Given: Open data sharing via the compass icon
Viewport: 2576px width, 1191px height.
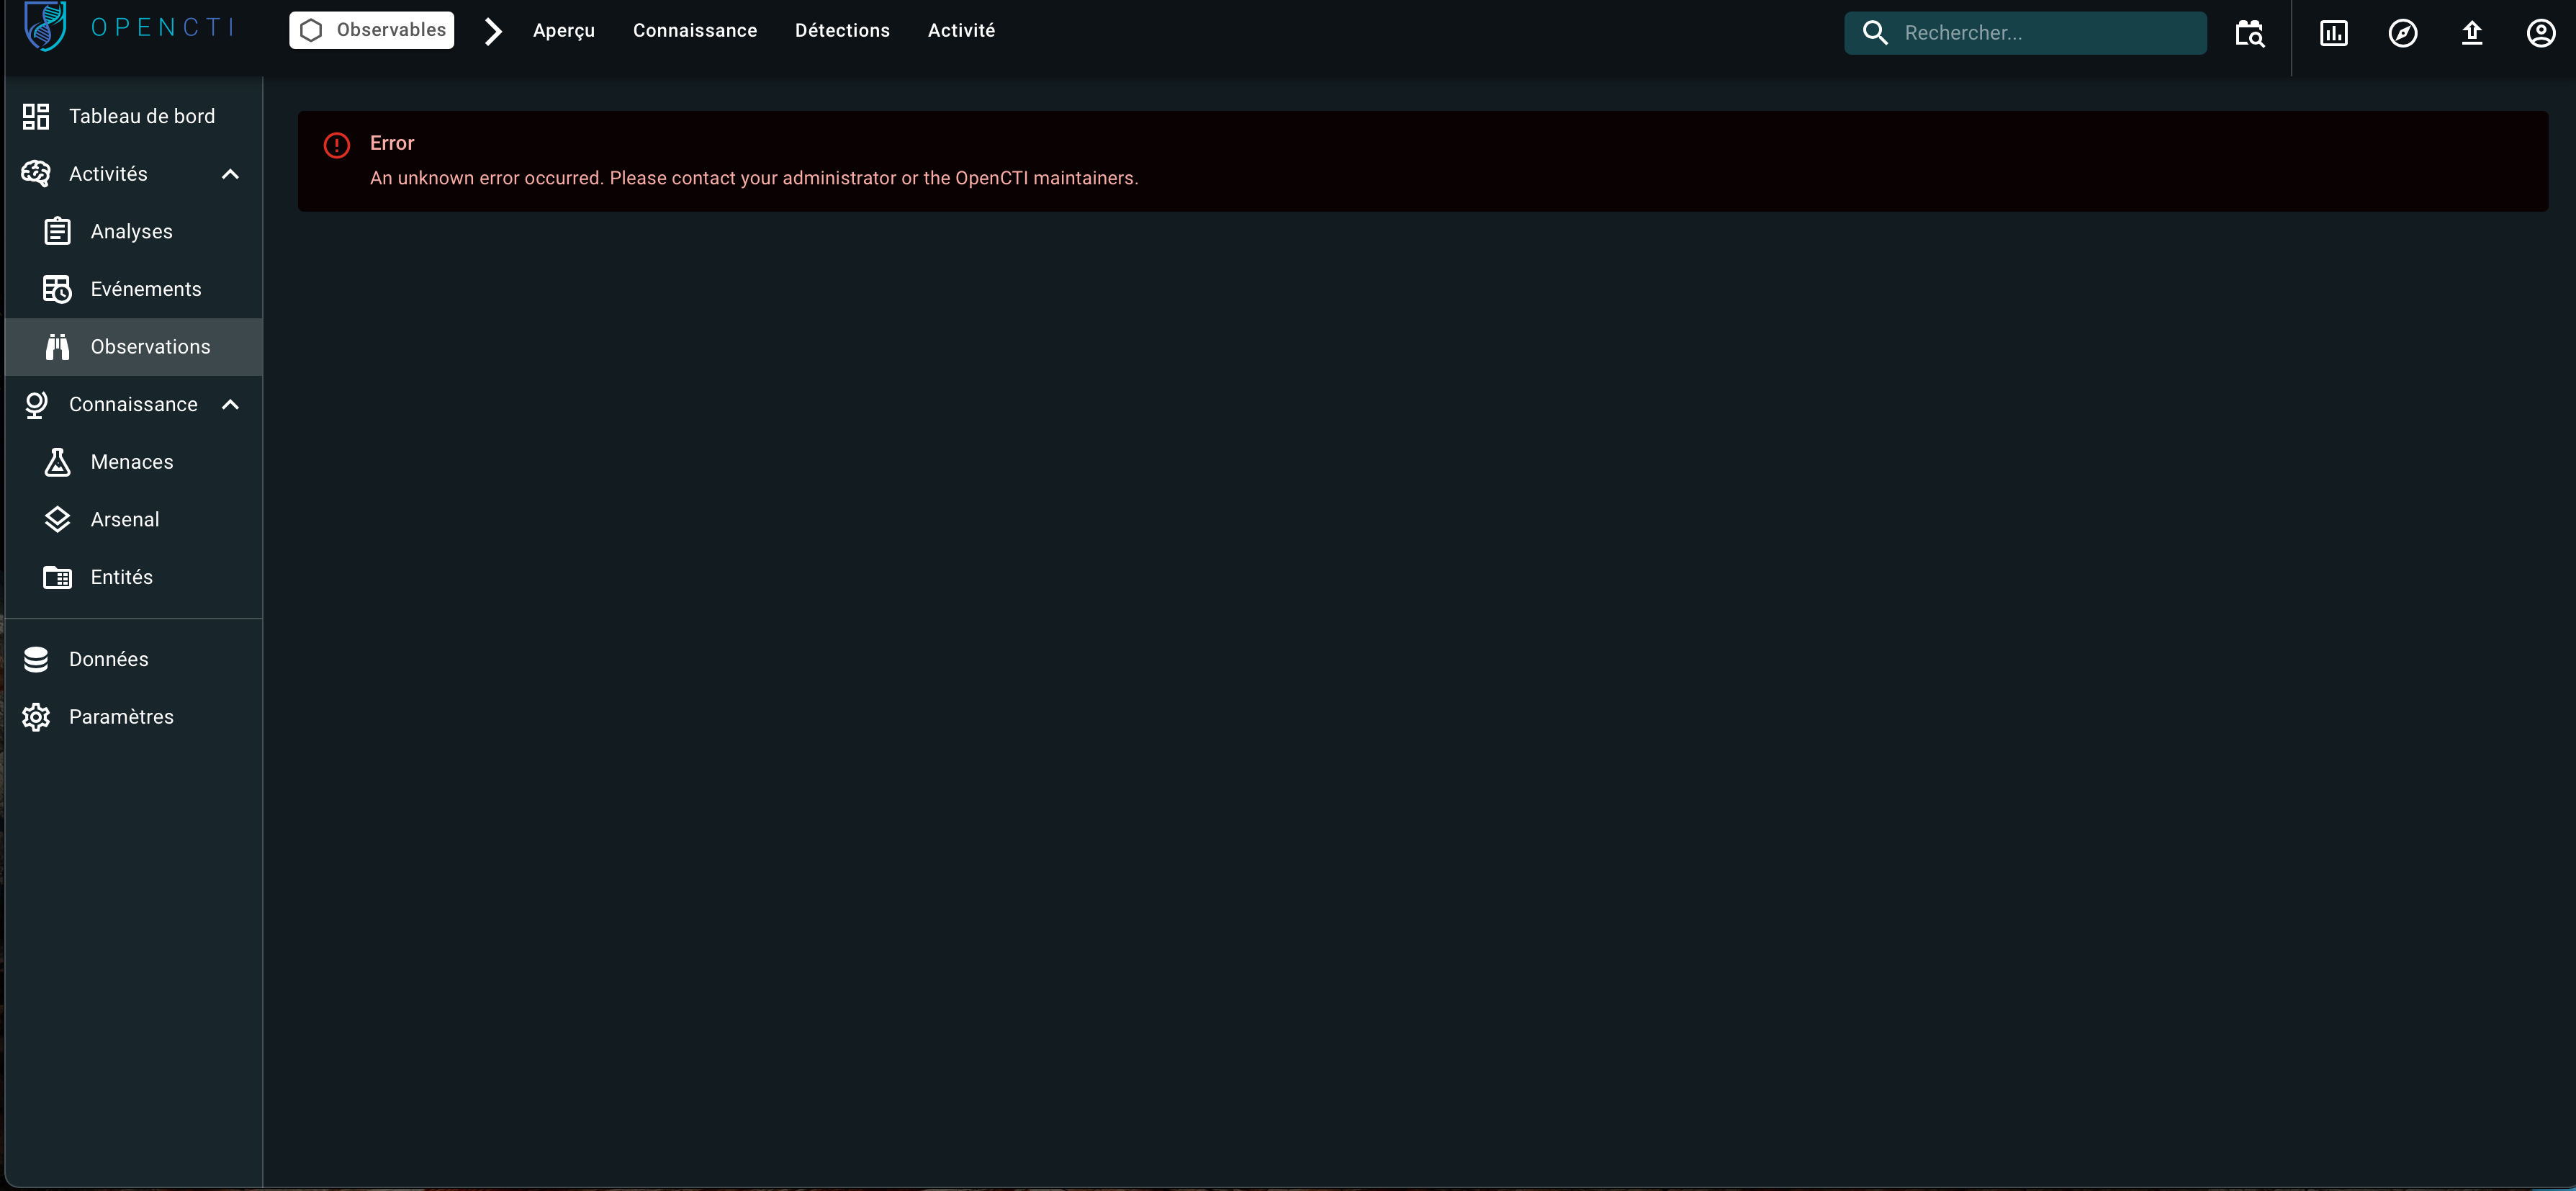Looking at the screenshot, I should tap(2403, 32).
